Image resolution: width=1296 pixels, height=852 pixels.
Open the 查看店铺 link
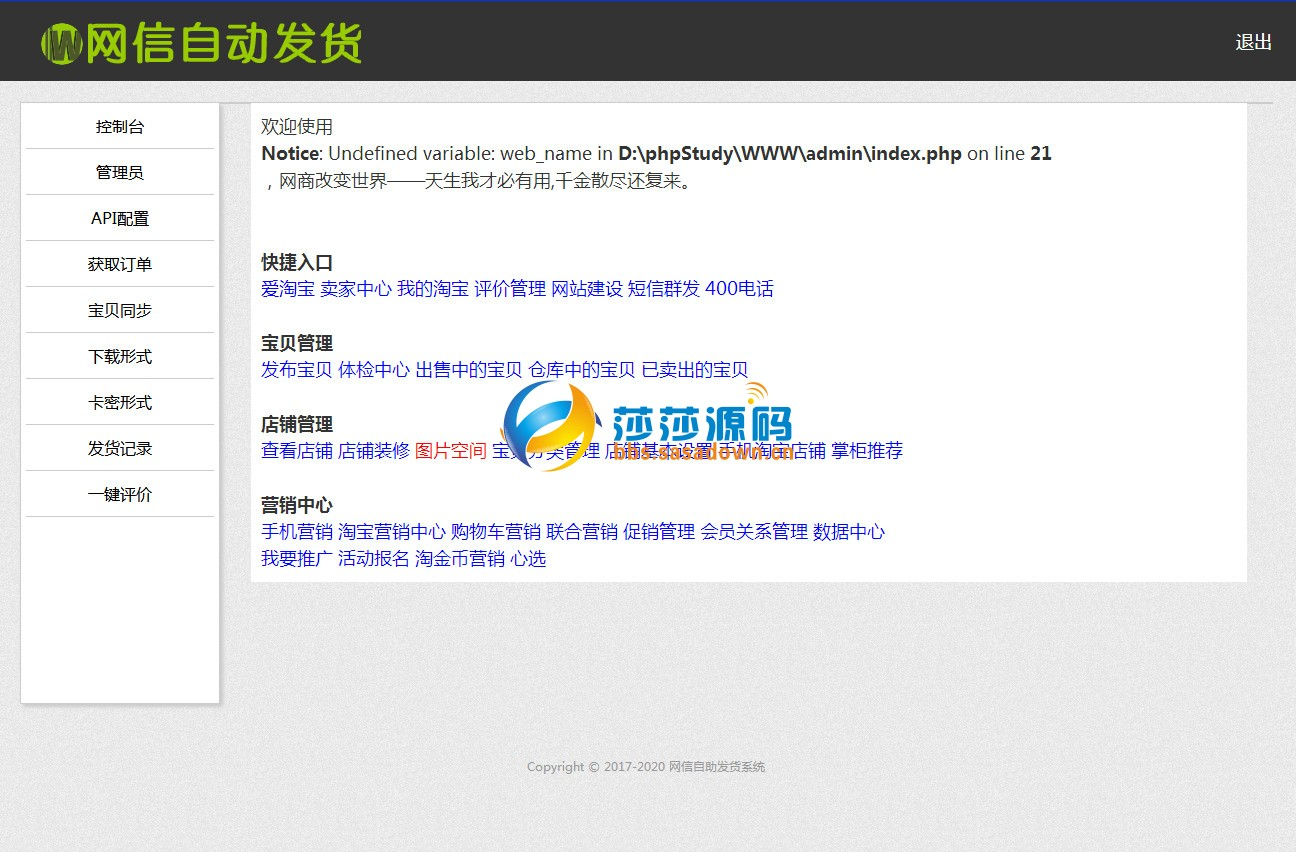[x=297, y=451]
